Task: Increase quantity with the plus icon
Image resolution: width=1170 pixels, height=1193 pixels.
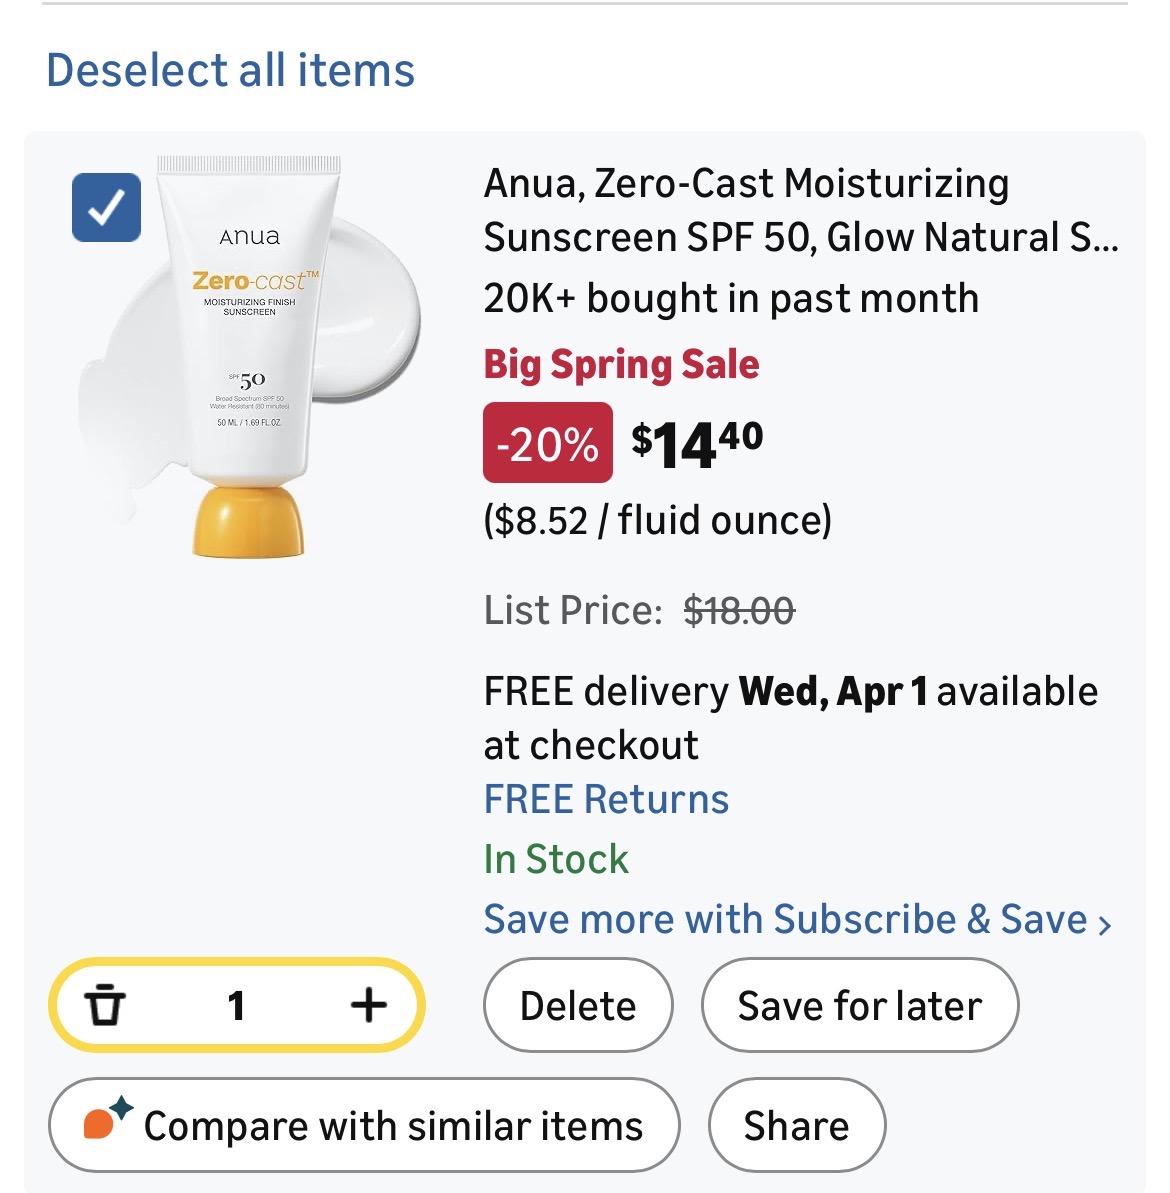Action: click(x=369, y=1005)
